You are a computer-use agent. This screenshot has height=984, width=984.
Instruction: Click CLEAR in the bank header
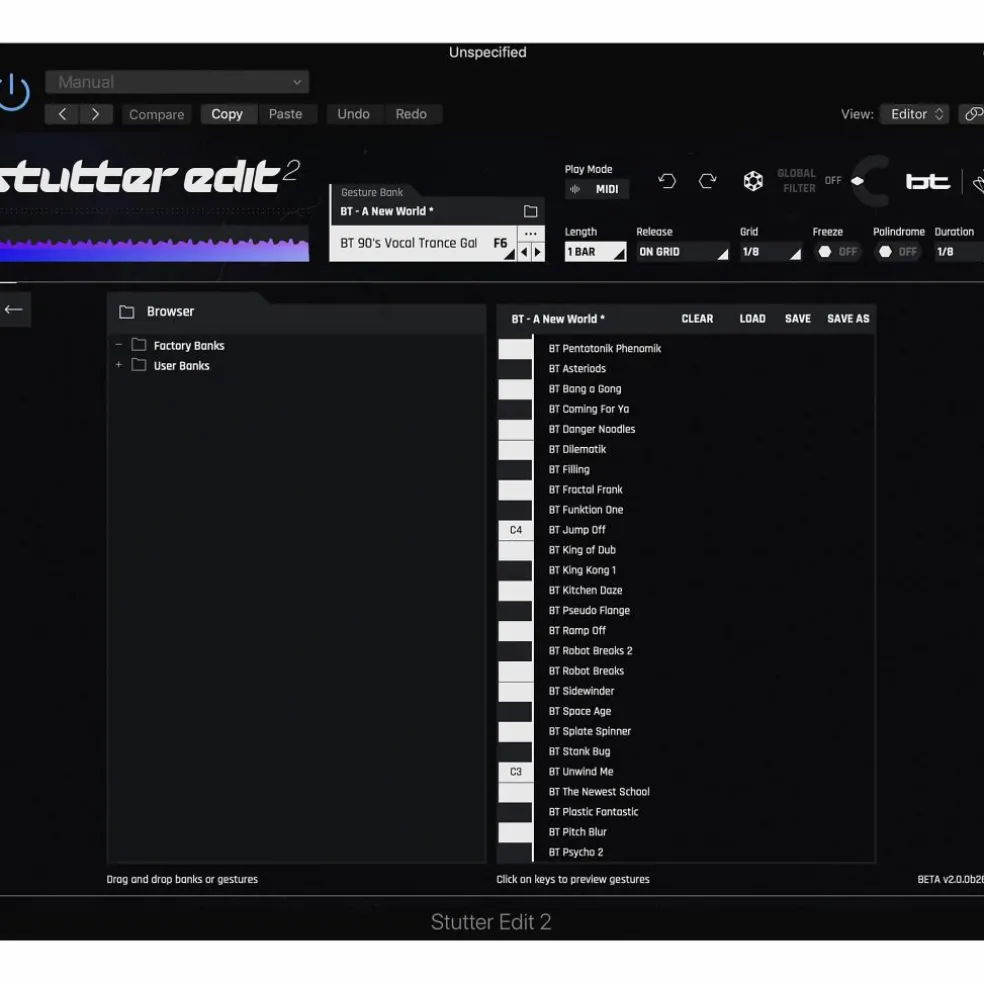tap(697, 319)
